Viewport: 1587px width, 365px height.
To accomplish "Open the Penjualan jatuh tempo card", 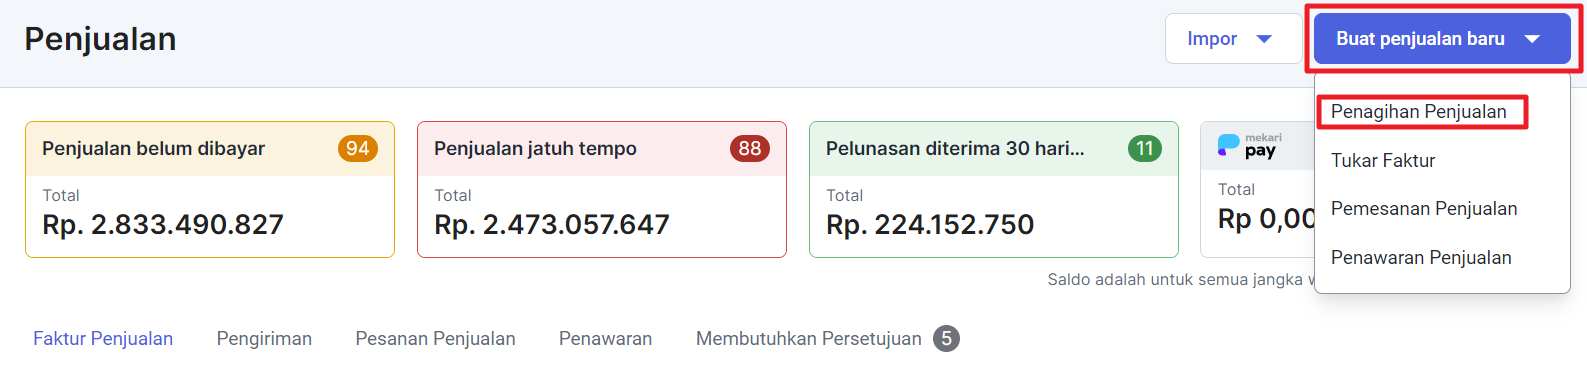I will [x=602, y=190].
